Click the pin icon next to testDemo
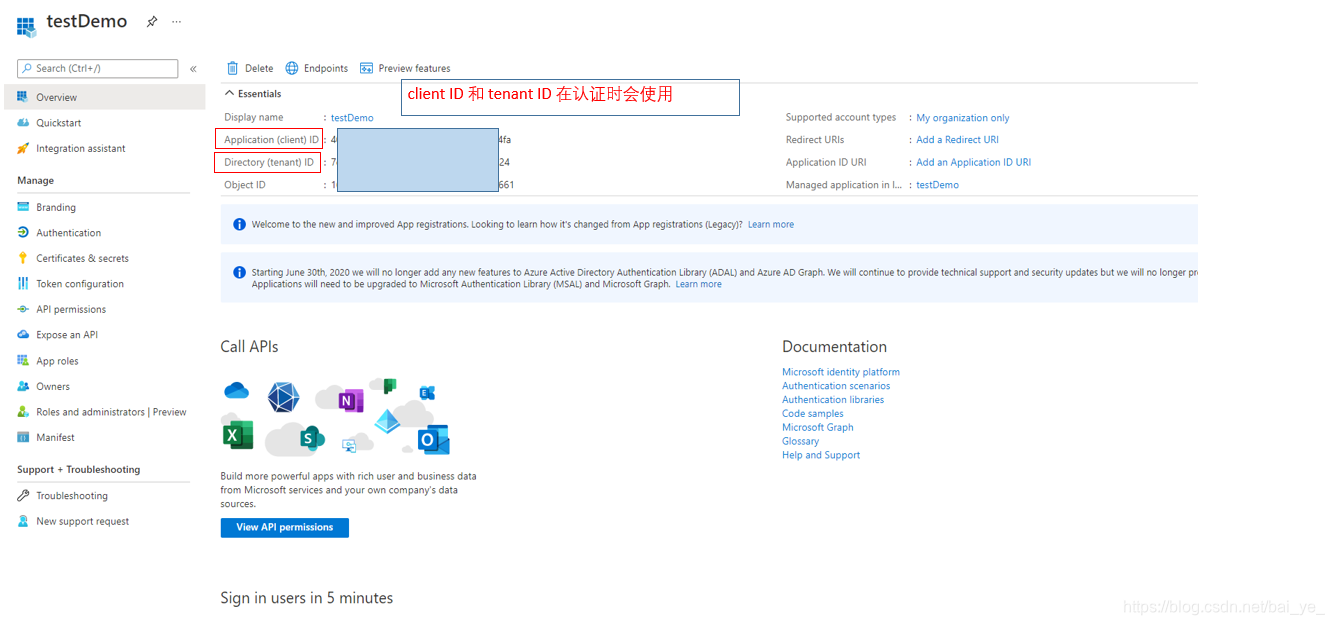This screenshot has height=625, width=1334. 152,21
